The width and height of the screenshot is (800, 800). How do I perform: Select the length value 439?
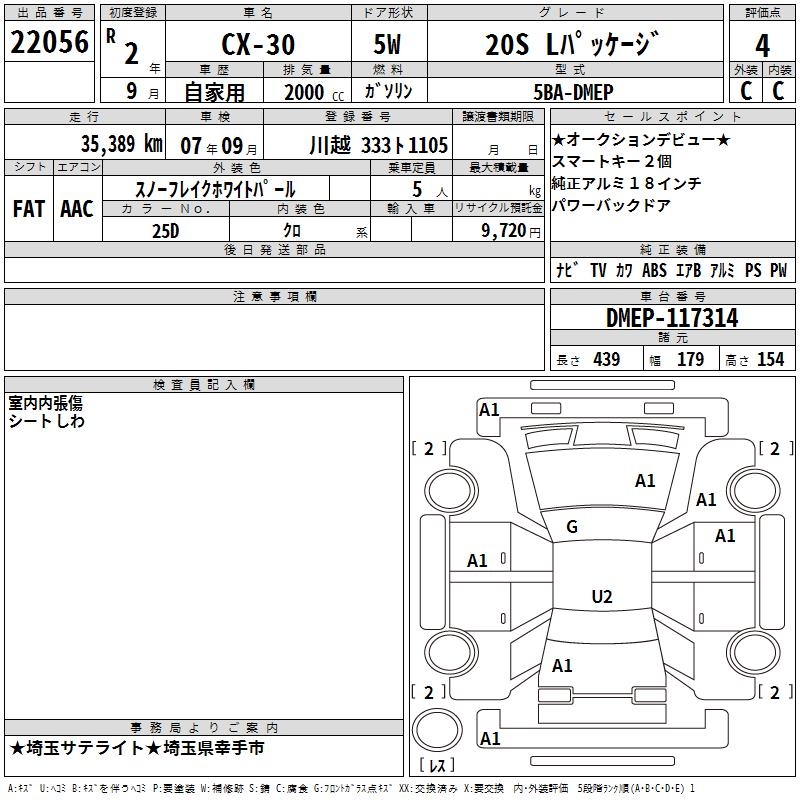(x=607, y=359)
